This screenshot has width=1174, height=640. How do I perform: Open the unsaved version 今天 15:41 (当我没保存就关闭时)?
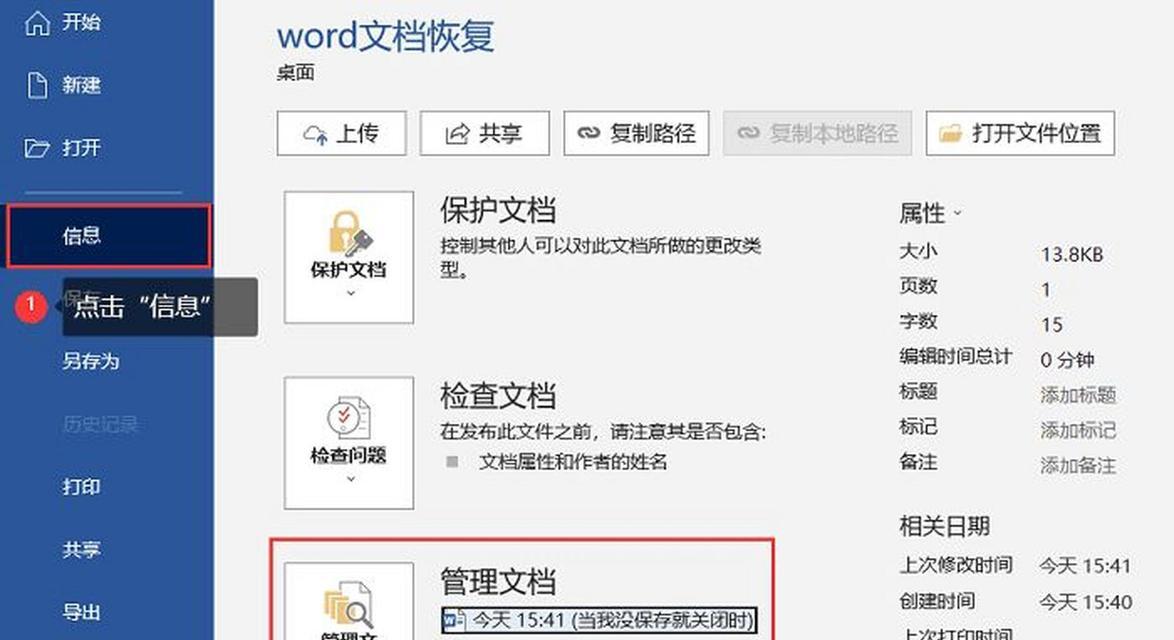pos(599,620)
